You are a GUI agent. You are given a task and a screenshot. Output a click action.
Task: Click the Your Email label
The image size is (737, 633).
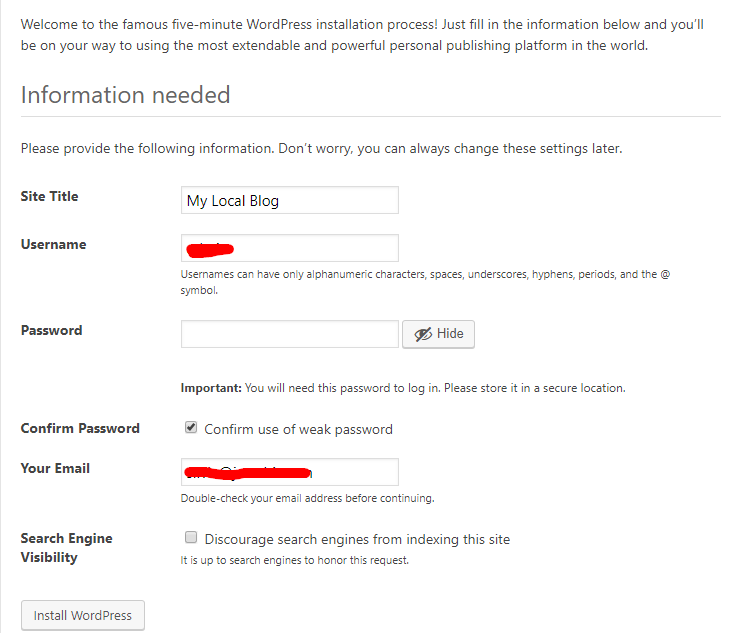tap(55, 468)
